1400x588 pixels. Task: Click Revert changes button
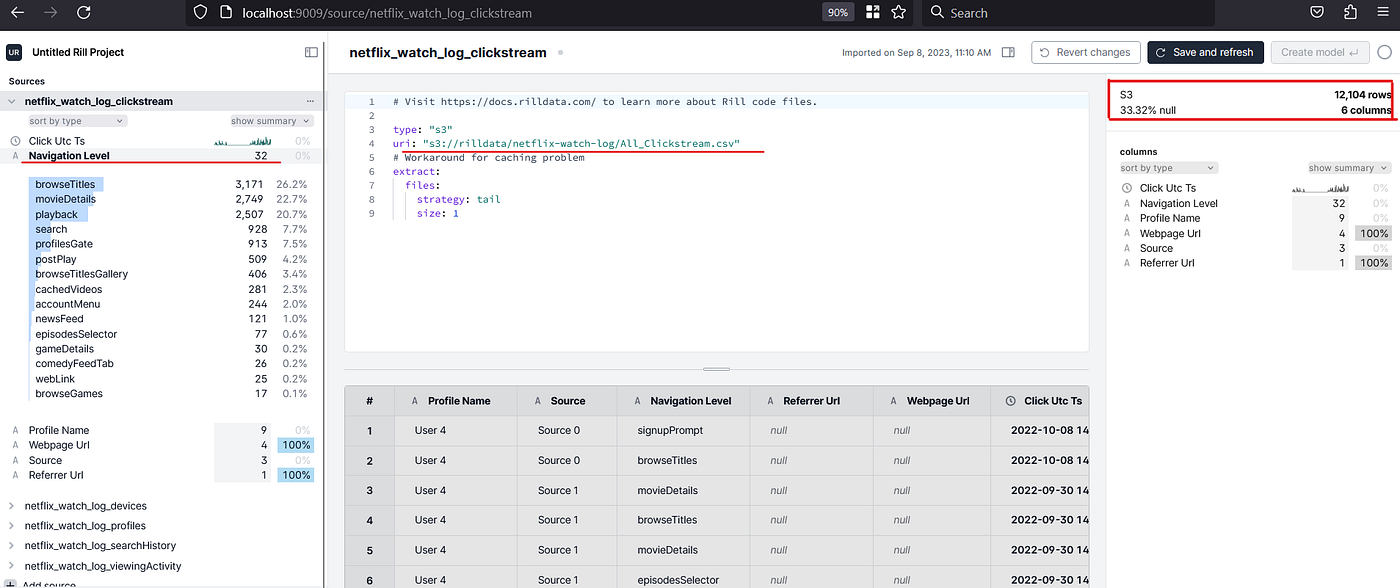1085,52
